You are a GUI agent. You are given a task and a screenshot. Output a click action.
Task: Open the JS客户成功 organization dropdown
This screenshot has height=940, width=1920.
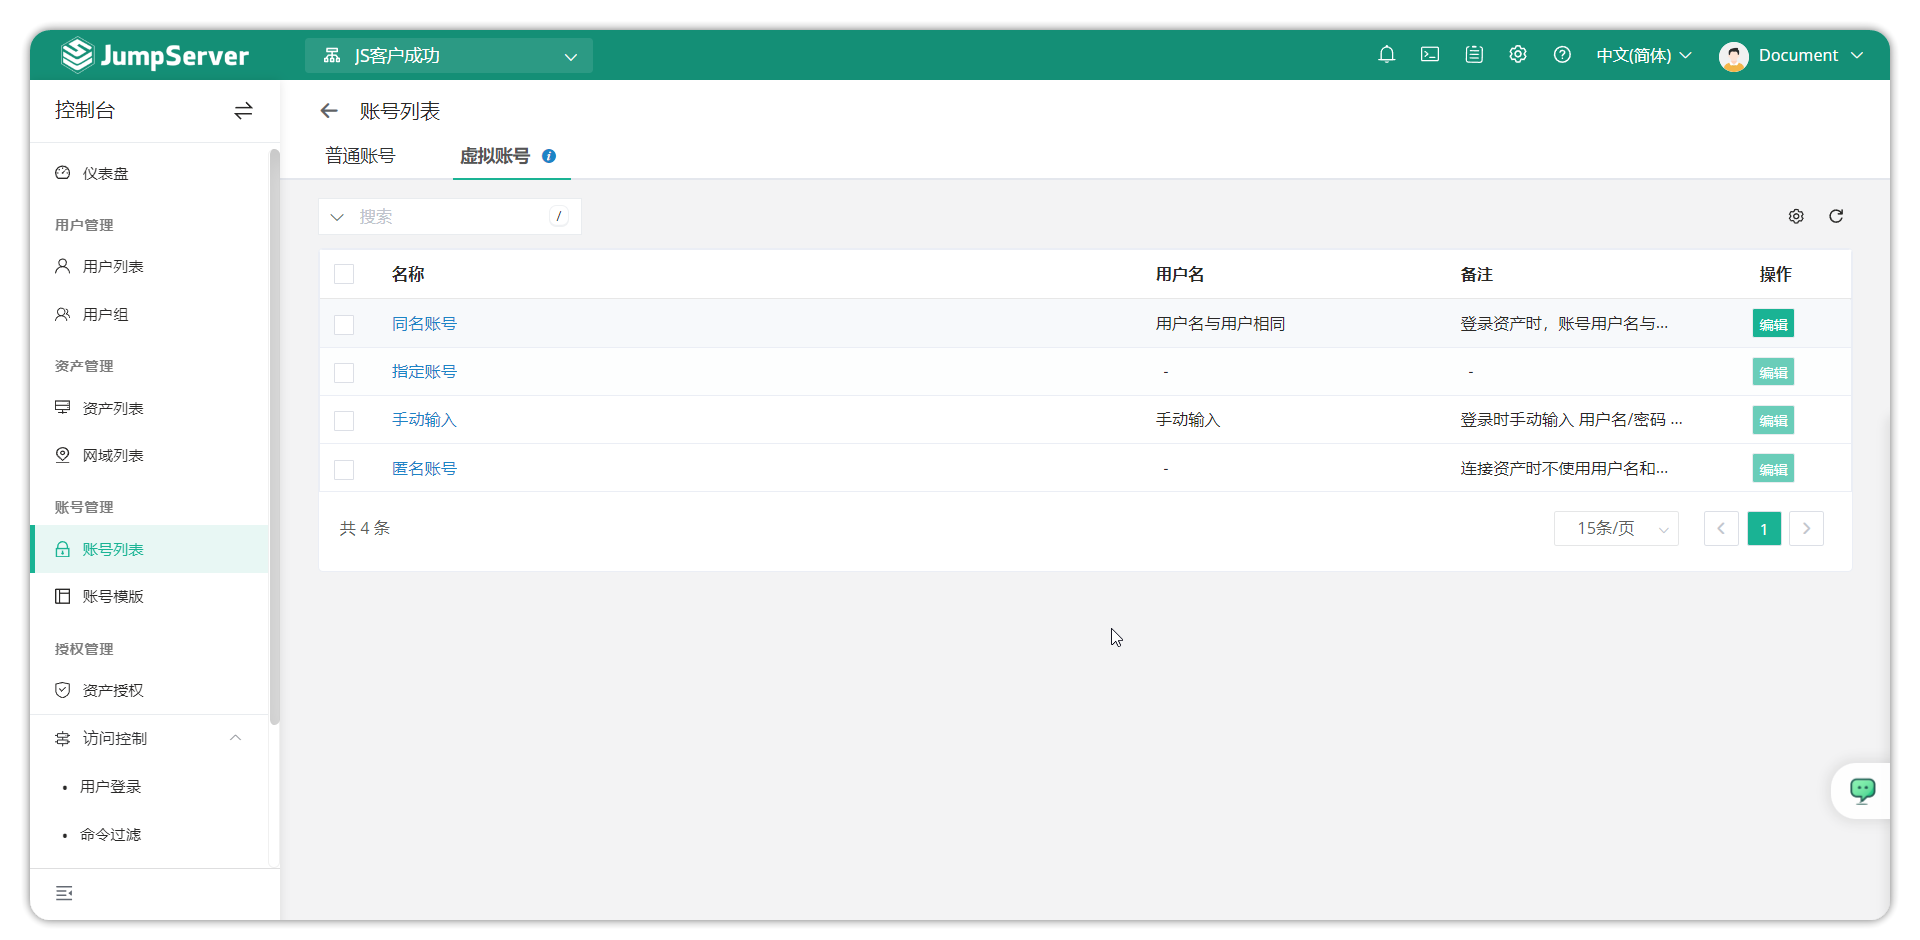(x=449, y=56)
